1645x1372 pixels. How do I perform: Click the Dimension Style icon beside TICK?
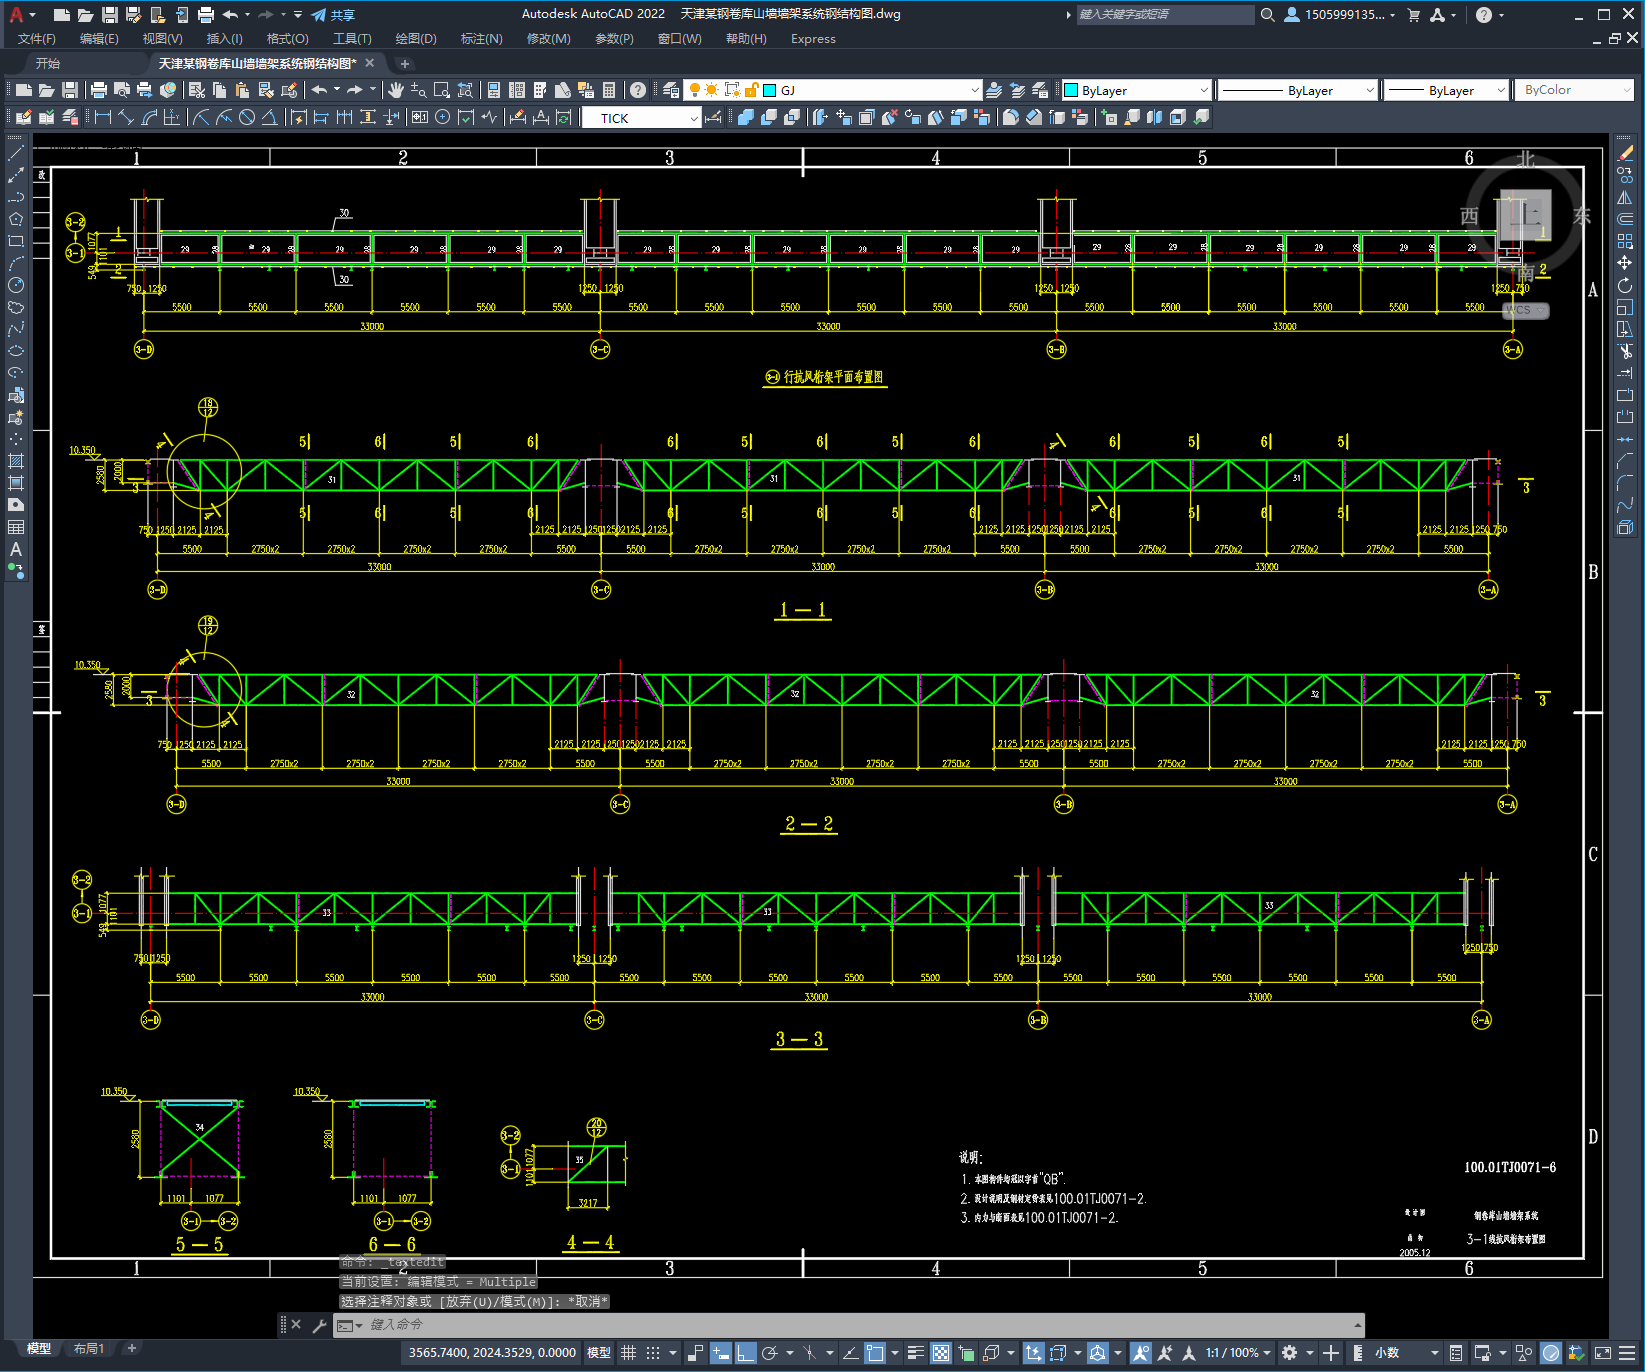(714, 117)
